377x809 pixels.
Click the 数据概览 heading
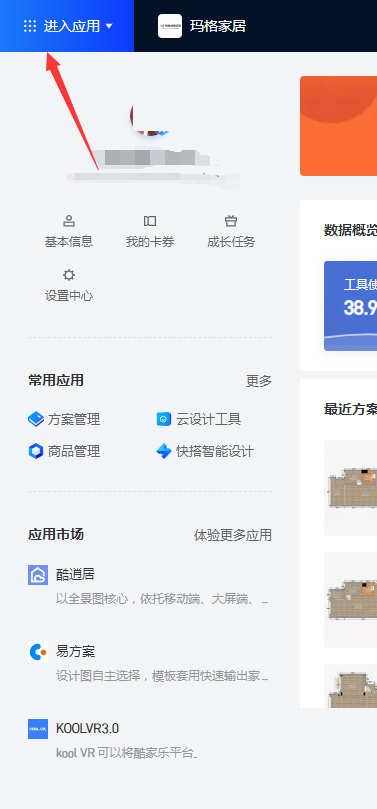[x=350, y=231]
